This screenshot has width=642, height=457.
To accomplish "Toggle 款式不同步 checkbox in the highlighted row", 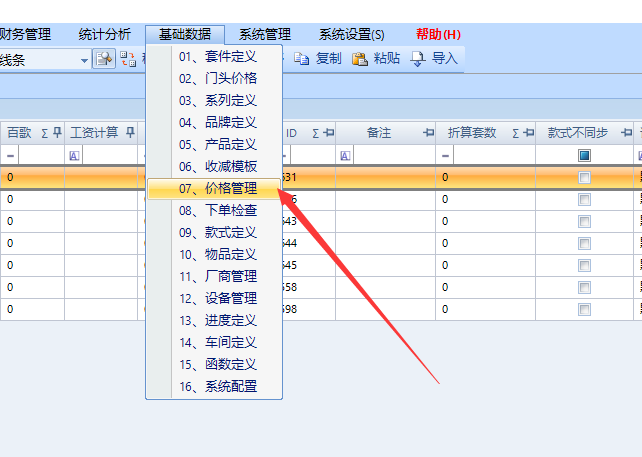I will tap(584, 178).
